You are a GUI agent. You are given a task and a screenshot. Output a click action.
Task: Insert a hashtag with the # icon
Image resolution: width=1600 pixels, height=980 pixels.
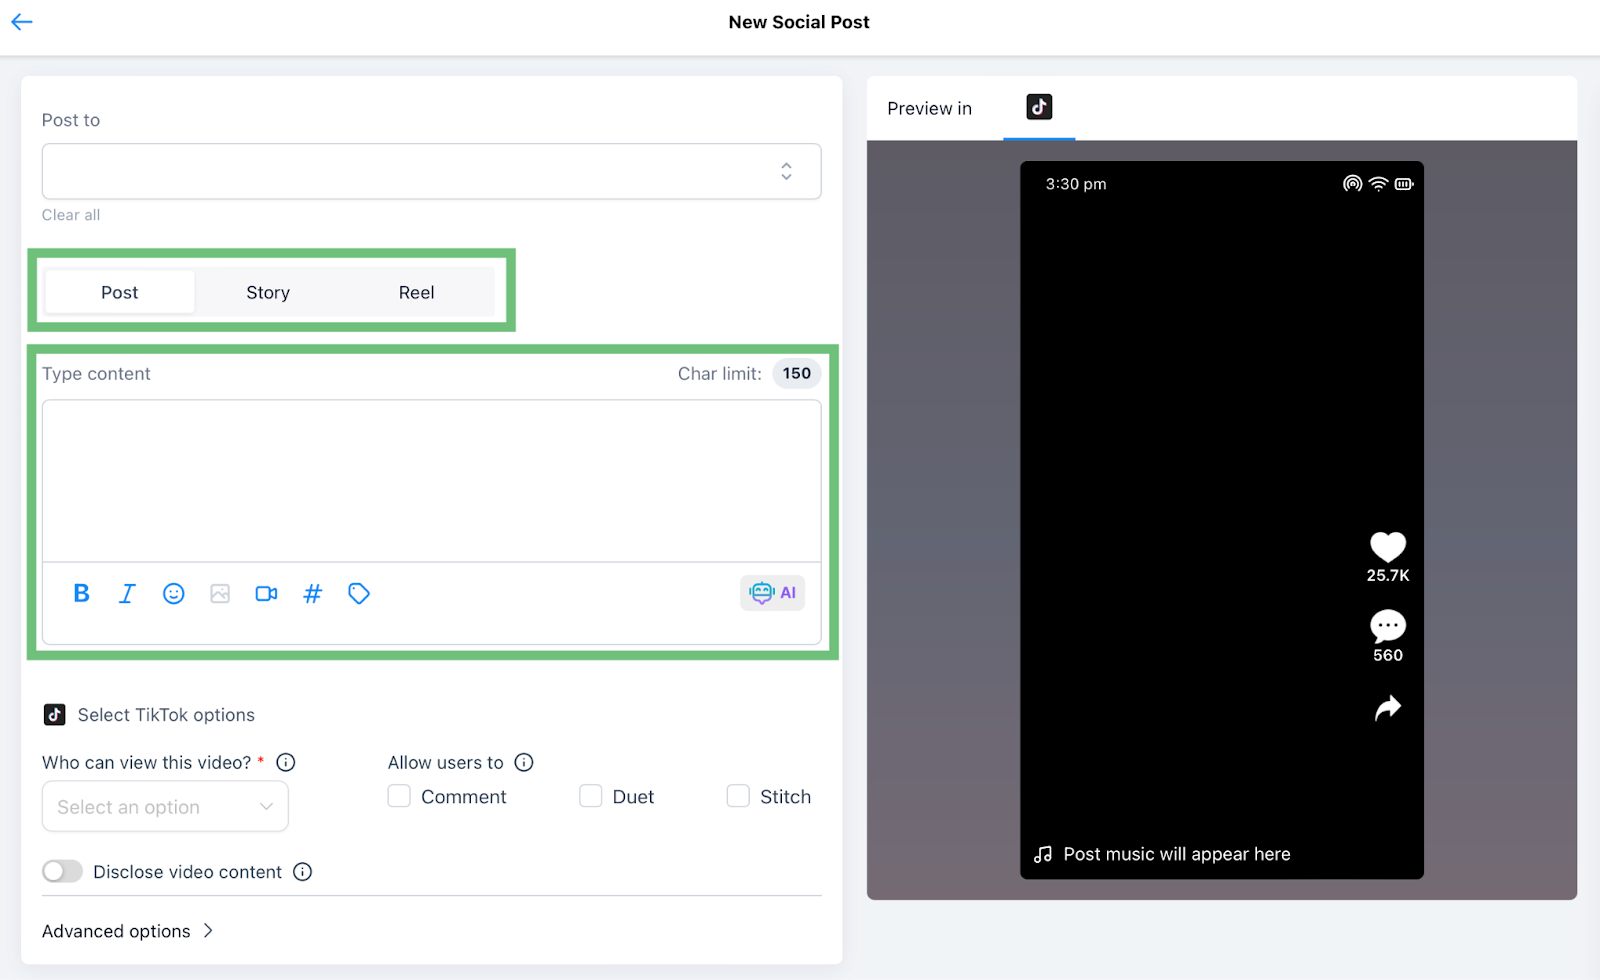click(313, 594)
